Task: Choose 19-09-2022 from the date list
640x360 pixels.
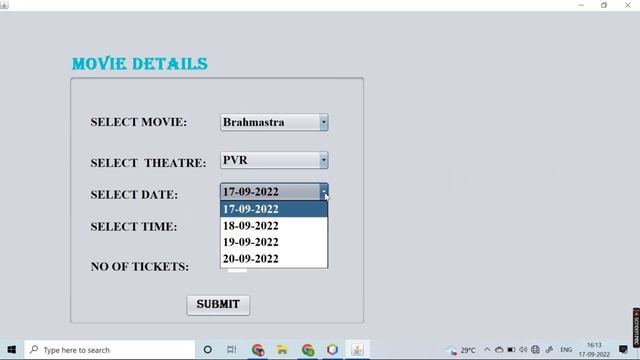Action: point(274,242)
